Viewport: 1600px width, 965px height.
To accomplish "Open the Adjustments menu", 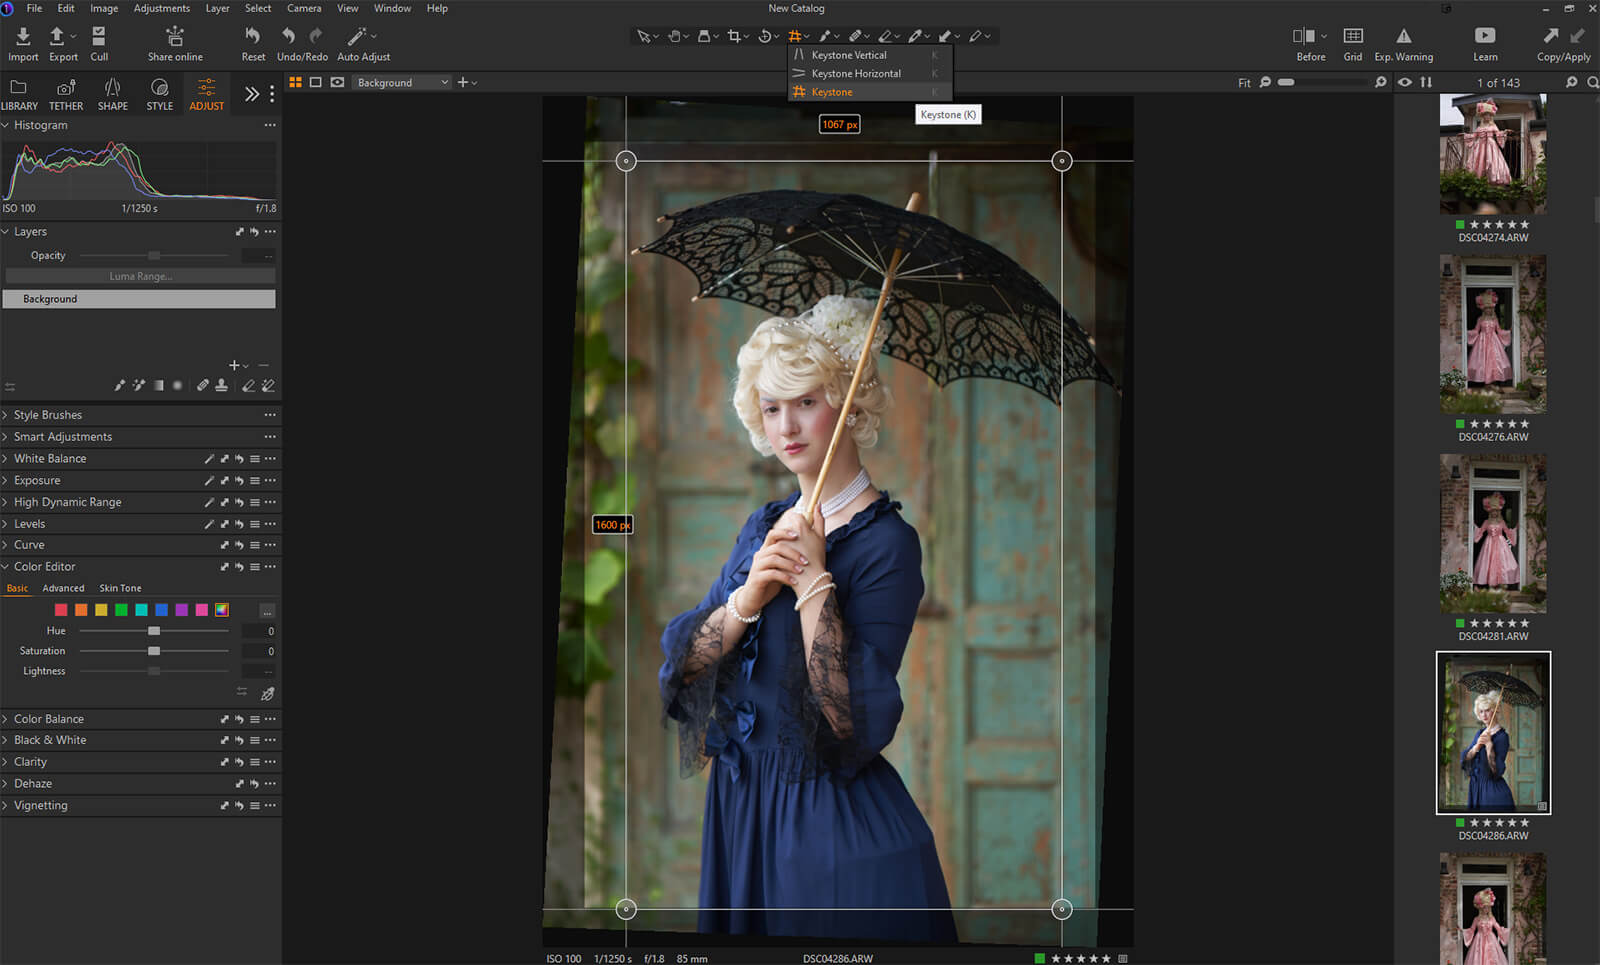I will (161, 8).
